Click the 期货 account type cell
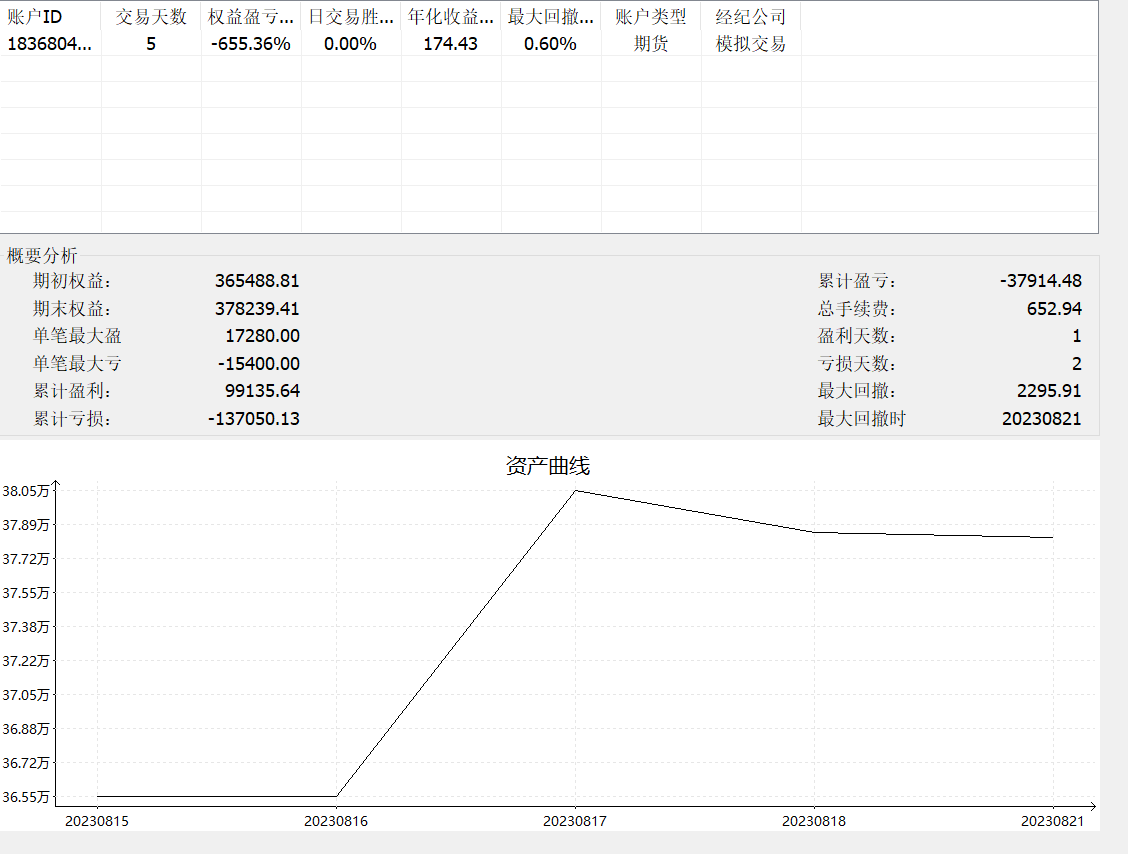This screenshot has width=1128, height=854. pos(650,44)
